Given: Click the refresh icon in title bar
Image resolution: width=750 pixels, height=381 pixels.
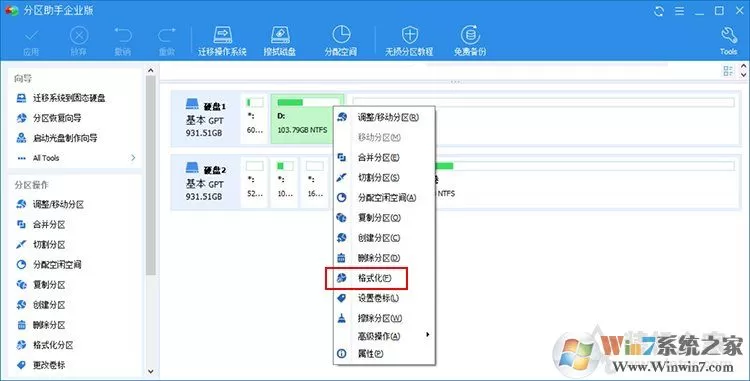Looking at the screenshot, I should click(659, 11).
